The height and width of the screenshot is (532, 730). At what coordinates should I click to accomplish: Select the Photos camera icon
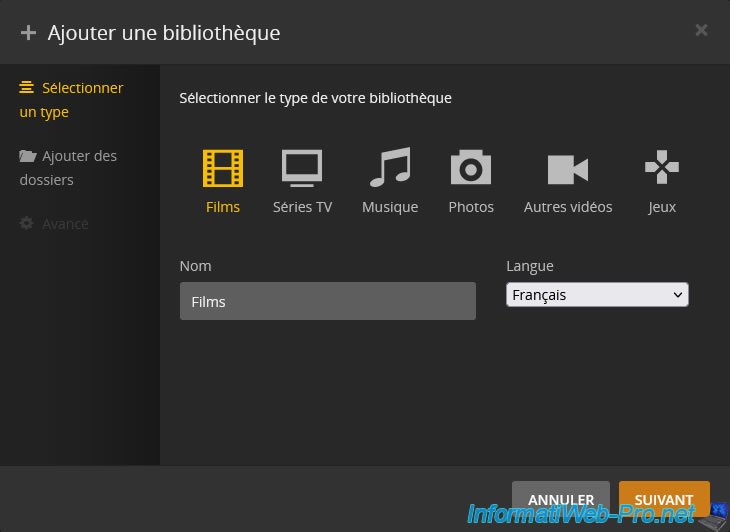point(471,168)
